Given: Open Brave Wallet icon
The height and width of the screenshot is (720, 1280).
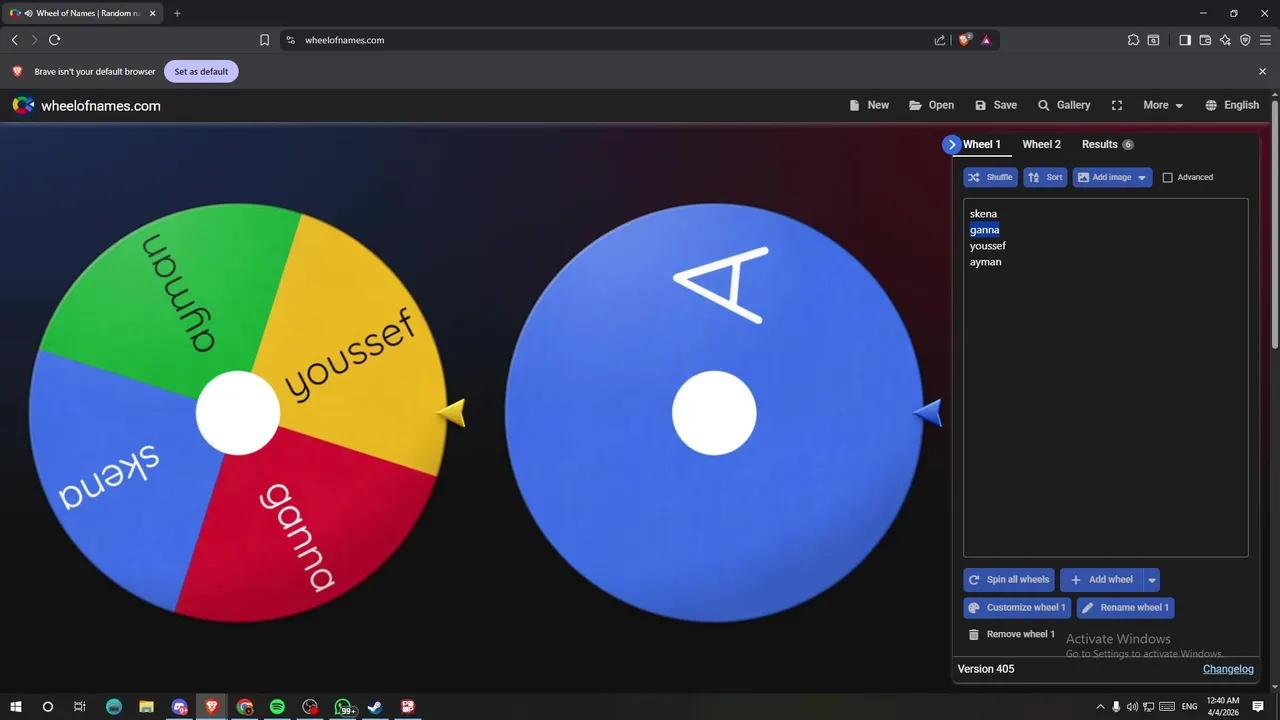Looking at the screenshot, I should pyautogui.click(x=1205, y=40).
